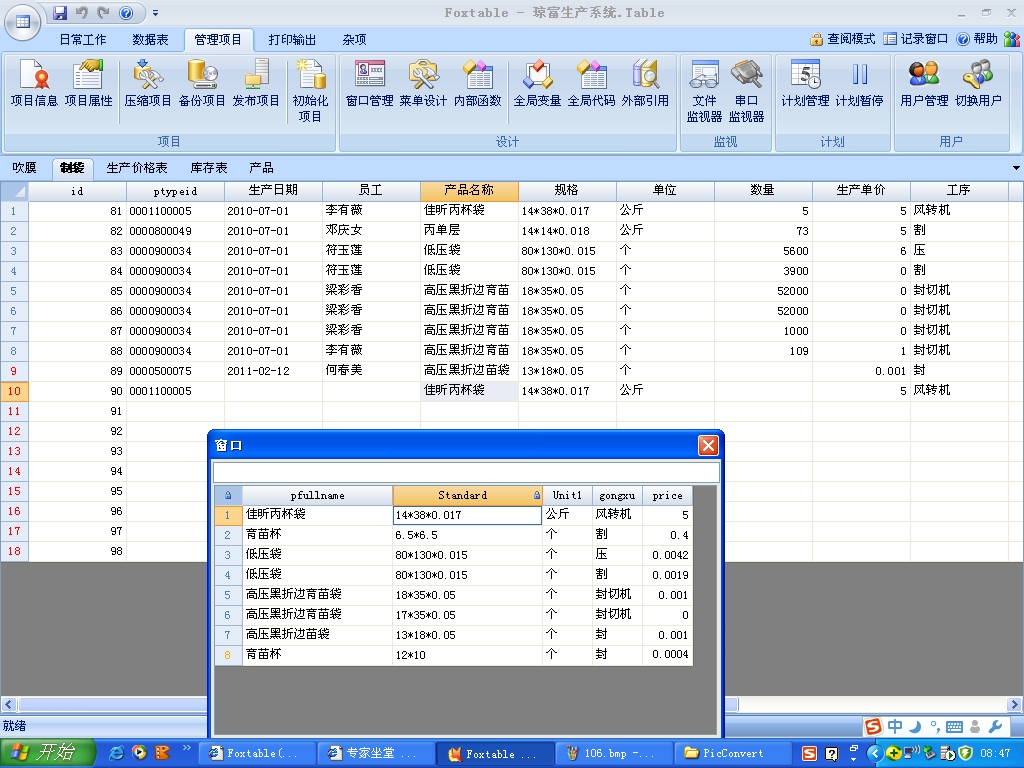The height and width of the screenshot is (768, 1024).
Task: Open 菜单设计 in the ribbon
Action: coord(423,84)
